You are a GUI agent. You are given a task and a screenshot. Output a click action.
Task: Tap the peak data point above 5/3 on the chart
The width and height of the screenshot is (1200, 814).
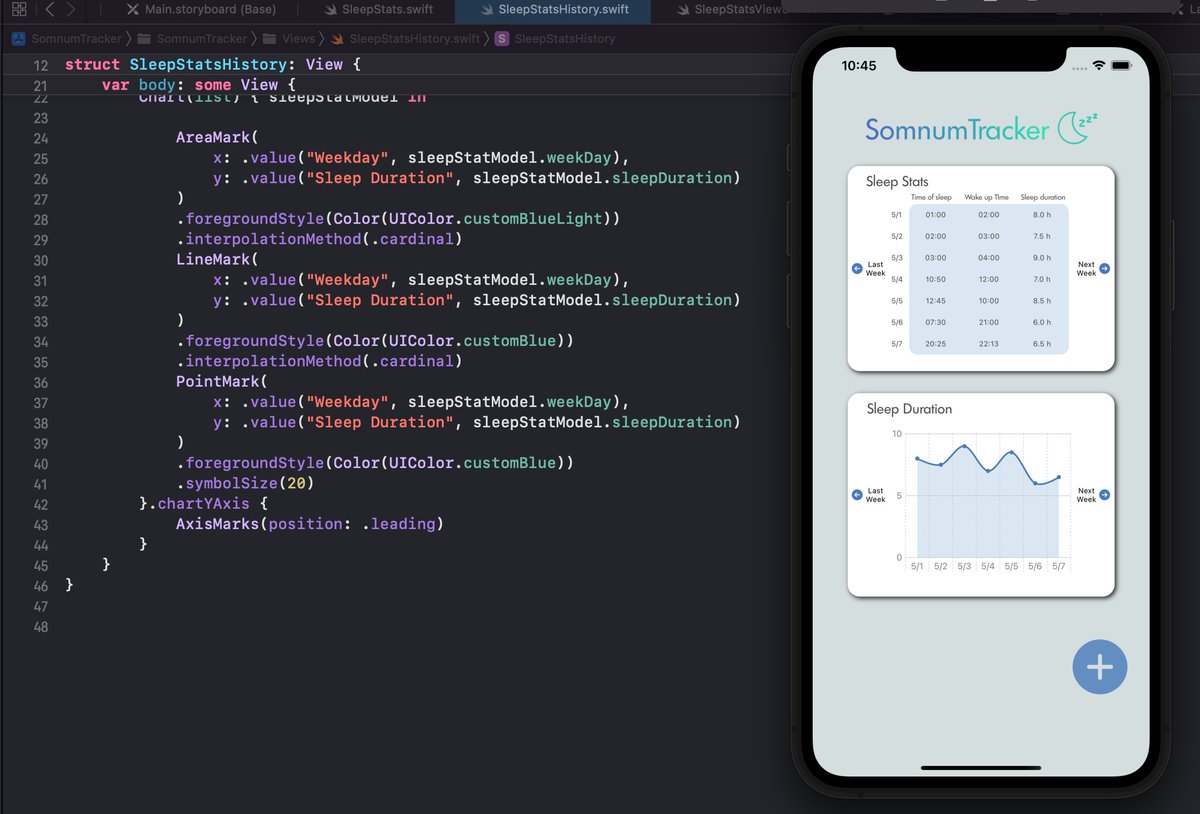pyautogui.click(x=964, y=446)
